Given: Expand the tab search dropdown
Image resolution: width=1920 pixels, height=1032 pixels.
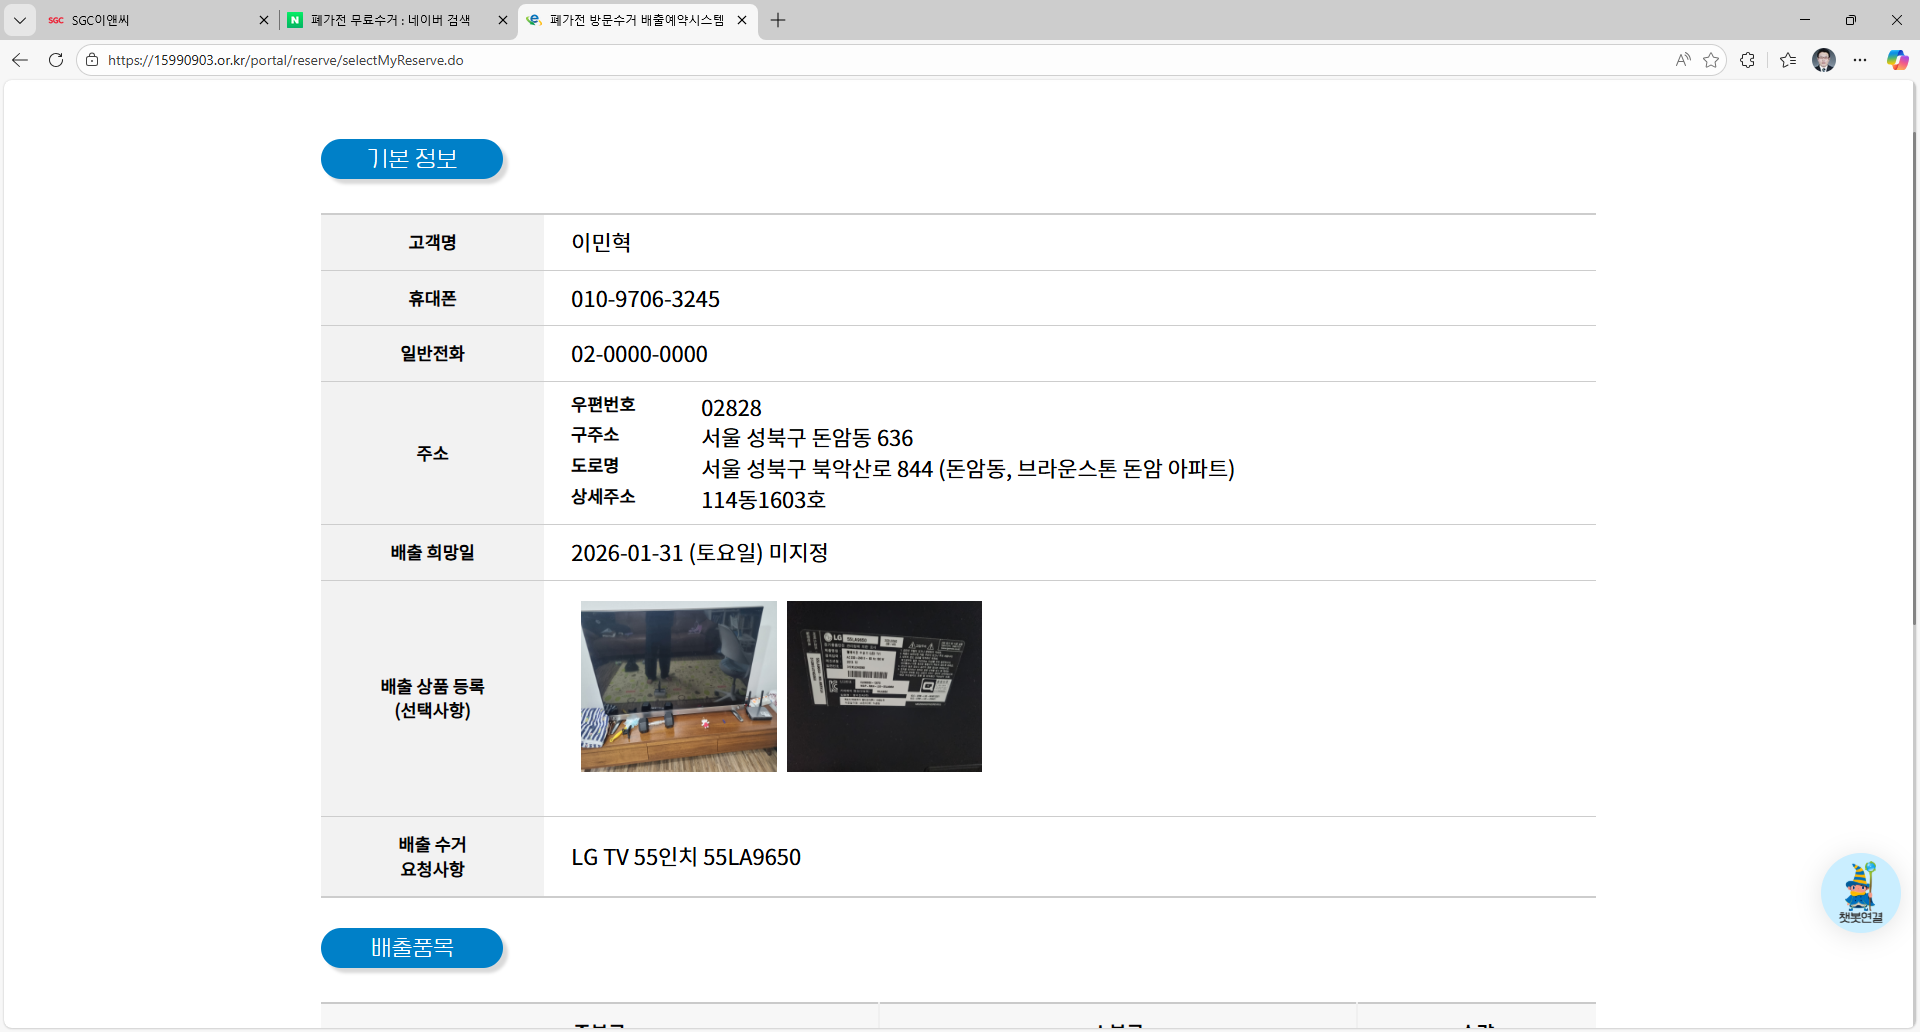Looking at the screenshot, I should tap(20, 20).
